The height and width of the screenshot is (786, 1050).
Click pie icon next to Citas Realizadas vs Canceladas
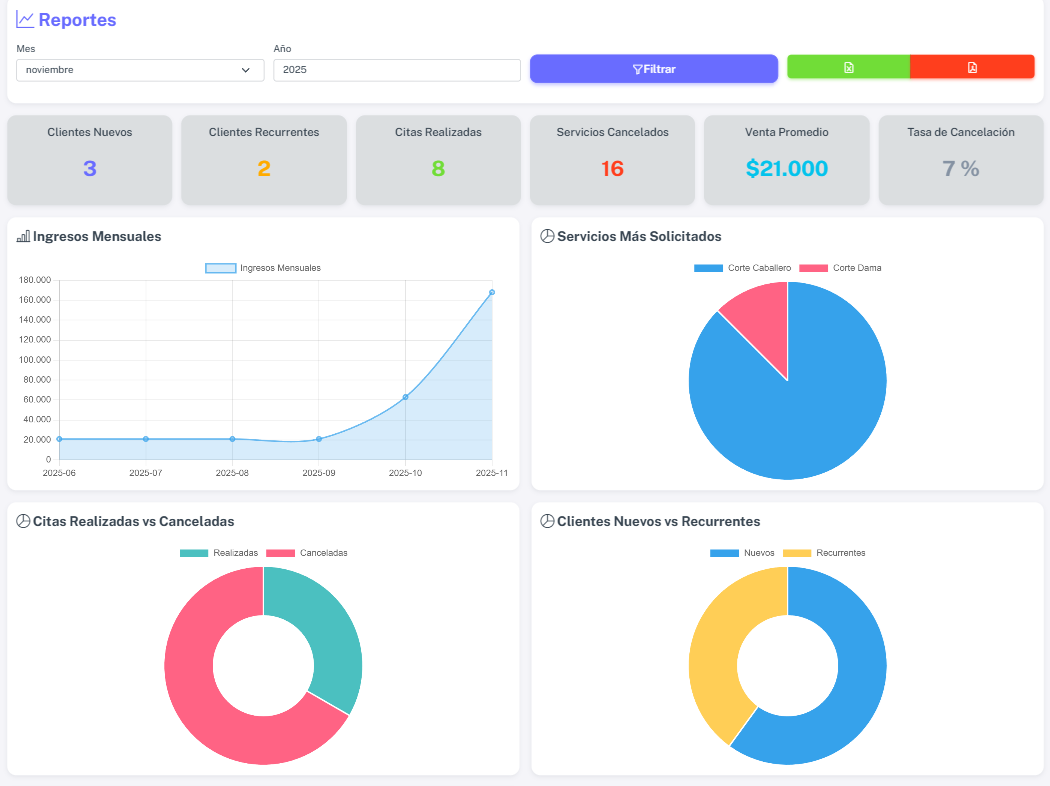pos(23,522)
